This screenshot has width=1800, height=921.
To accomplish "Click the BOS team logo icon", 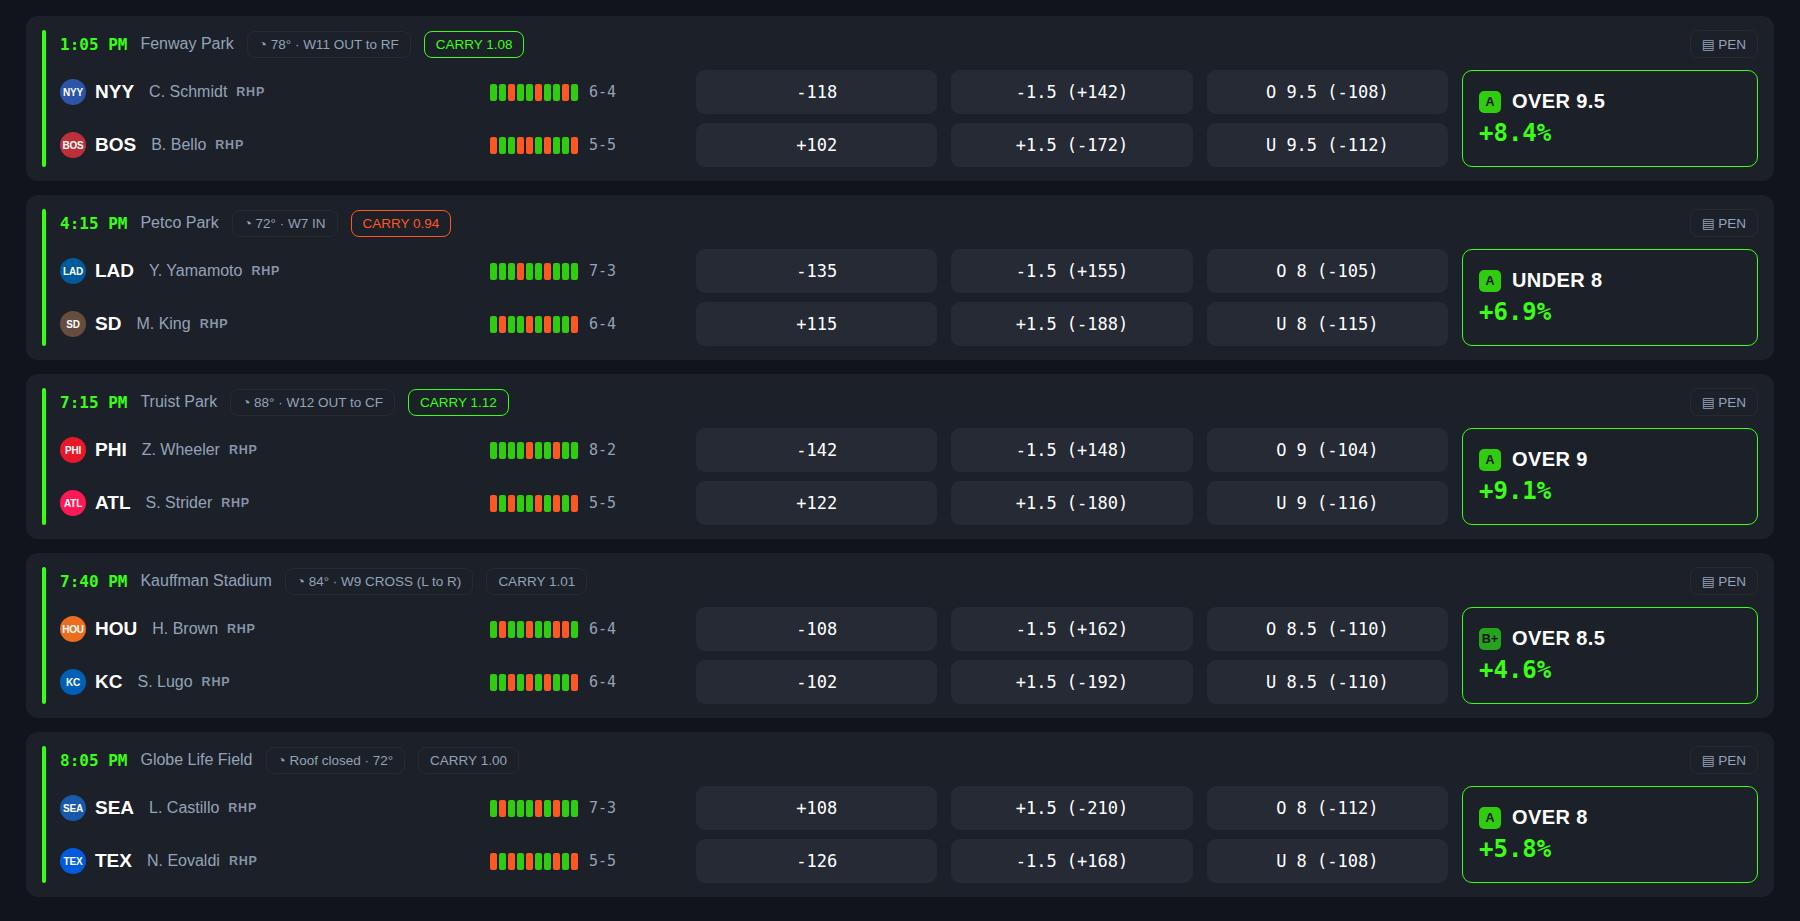I will (x=73, y=145).
